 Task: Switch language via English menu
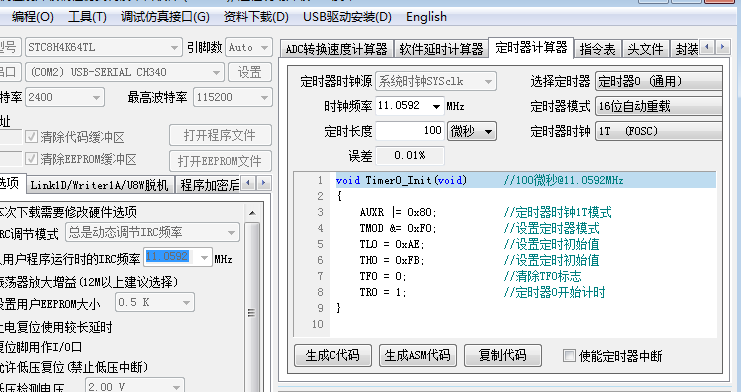pos(426,17)
